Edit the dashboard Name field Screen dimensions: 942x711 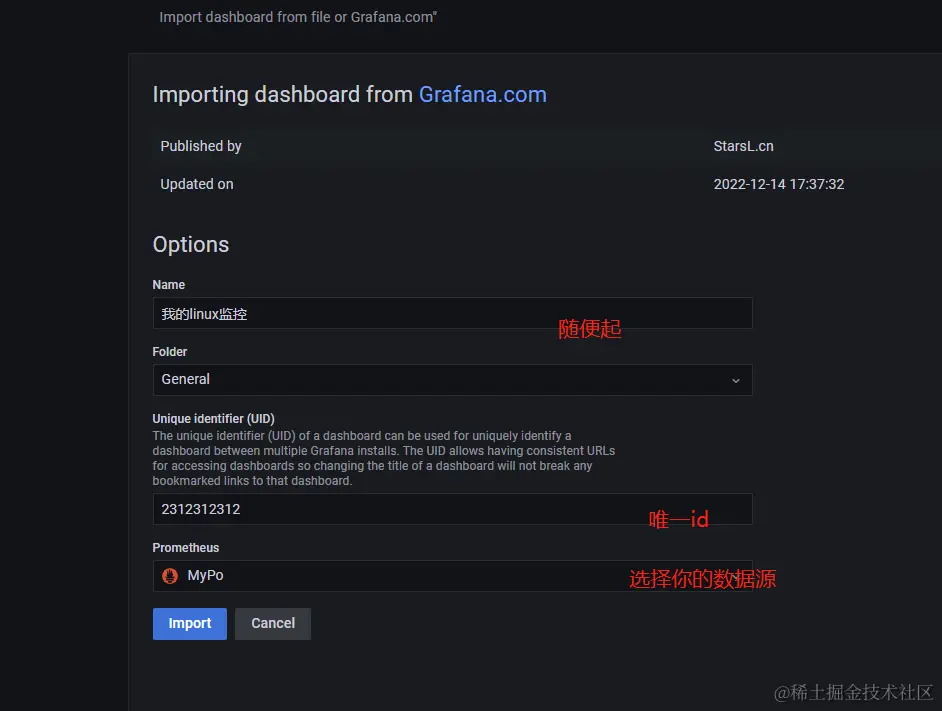452,313
